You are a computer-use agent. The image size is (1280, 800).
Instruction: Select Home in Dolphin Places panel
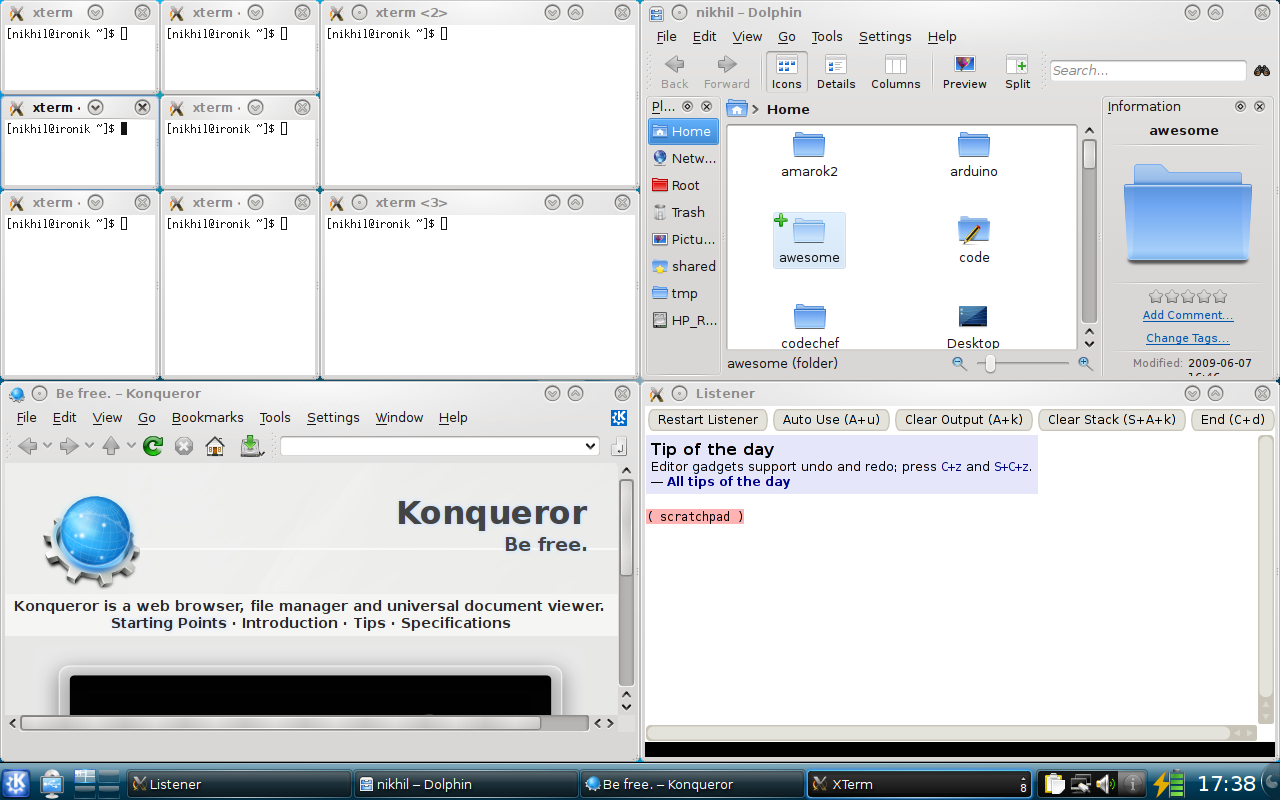683,131
